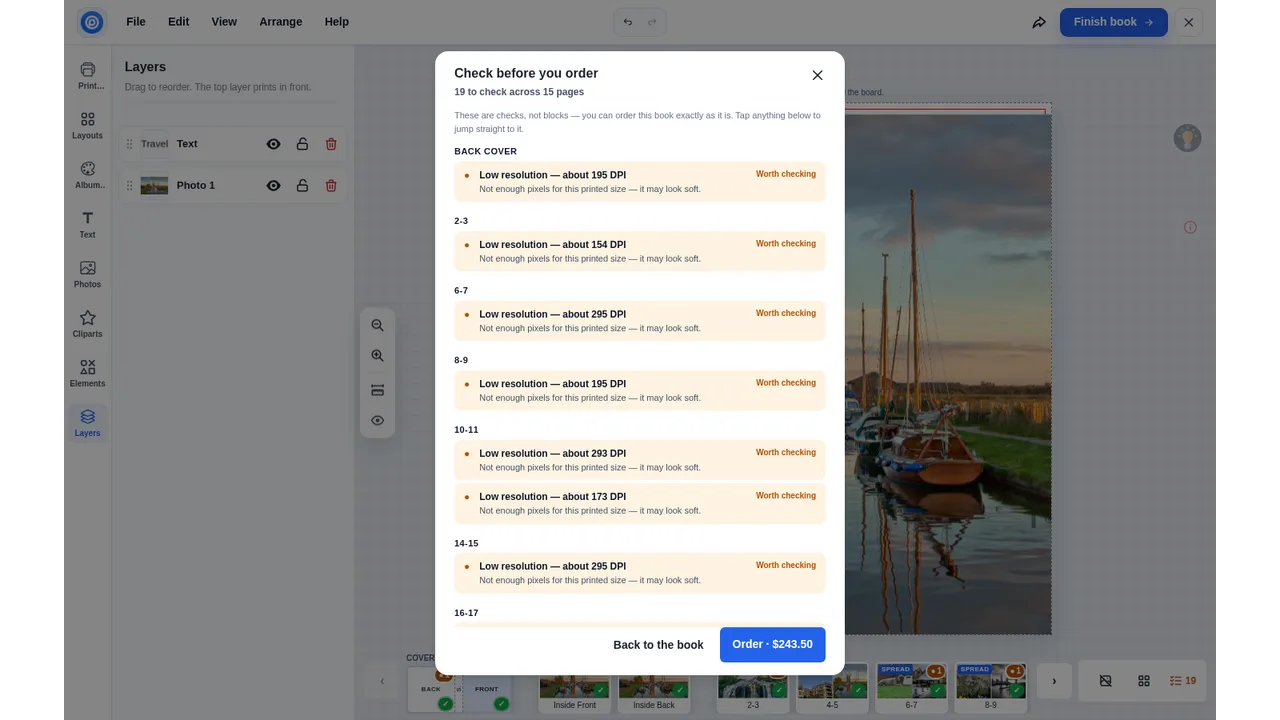The width and height of the screenshot is (1280, 720).
Task: Open the Photos sidebar panel
Action: tap(88, 274)
